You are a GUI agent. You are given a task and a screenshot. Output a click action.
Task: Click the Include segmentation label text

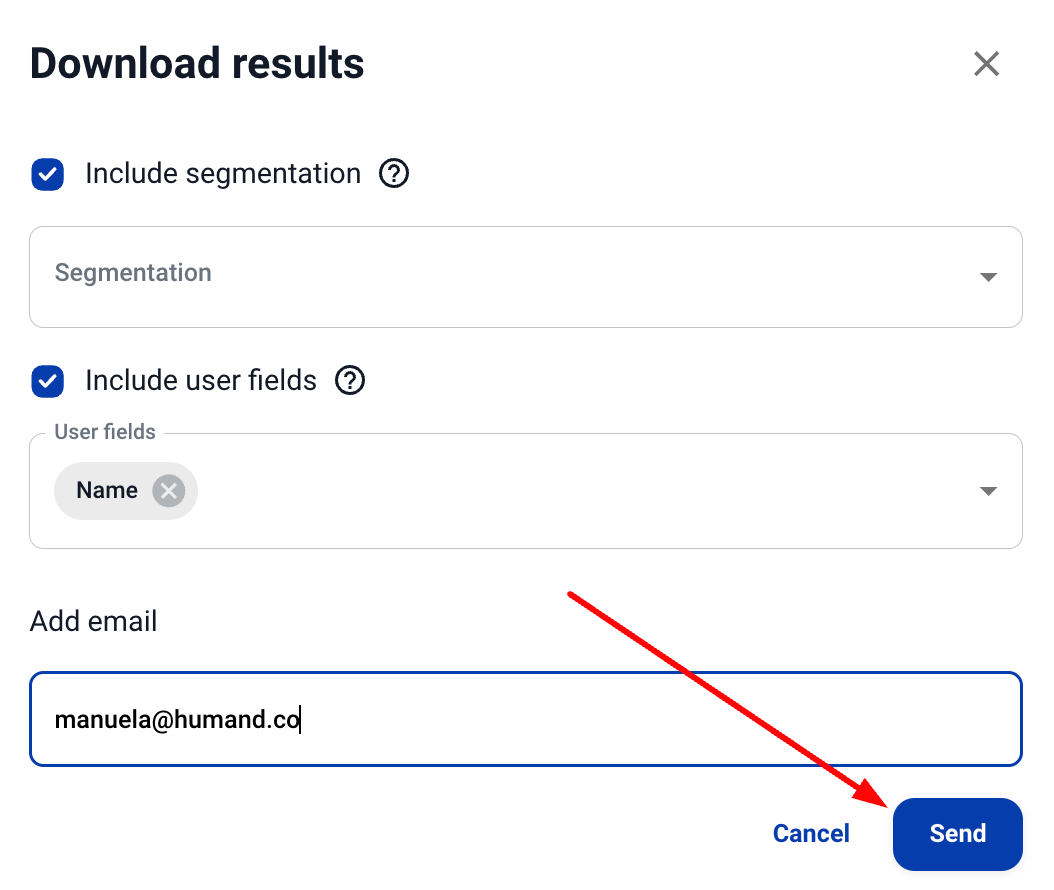coord(223,174)
